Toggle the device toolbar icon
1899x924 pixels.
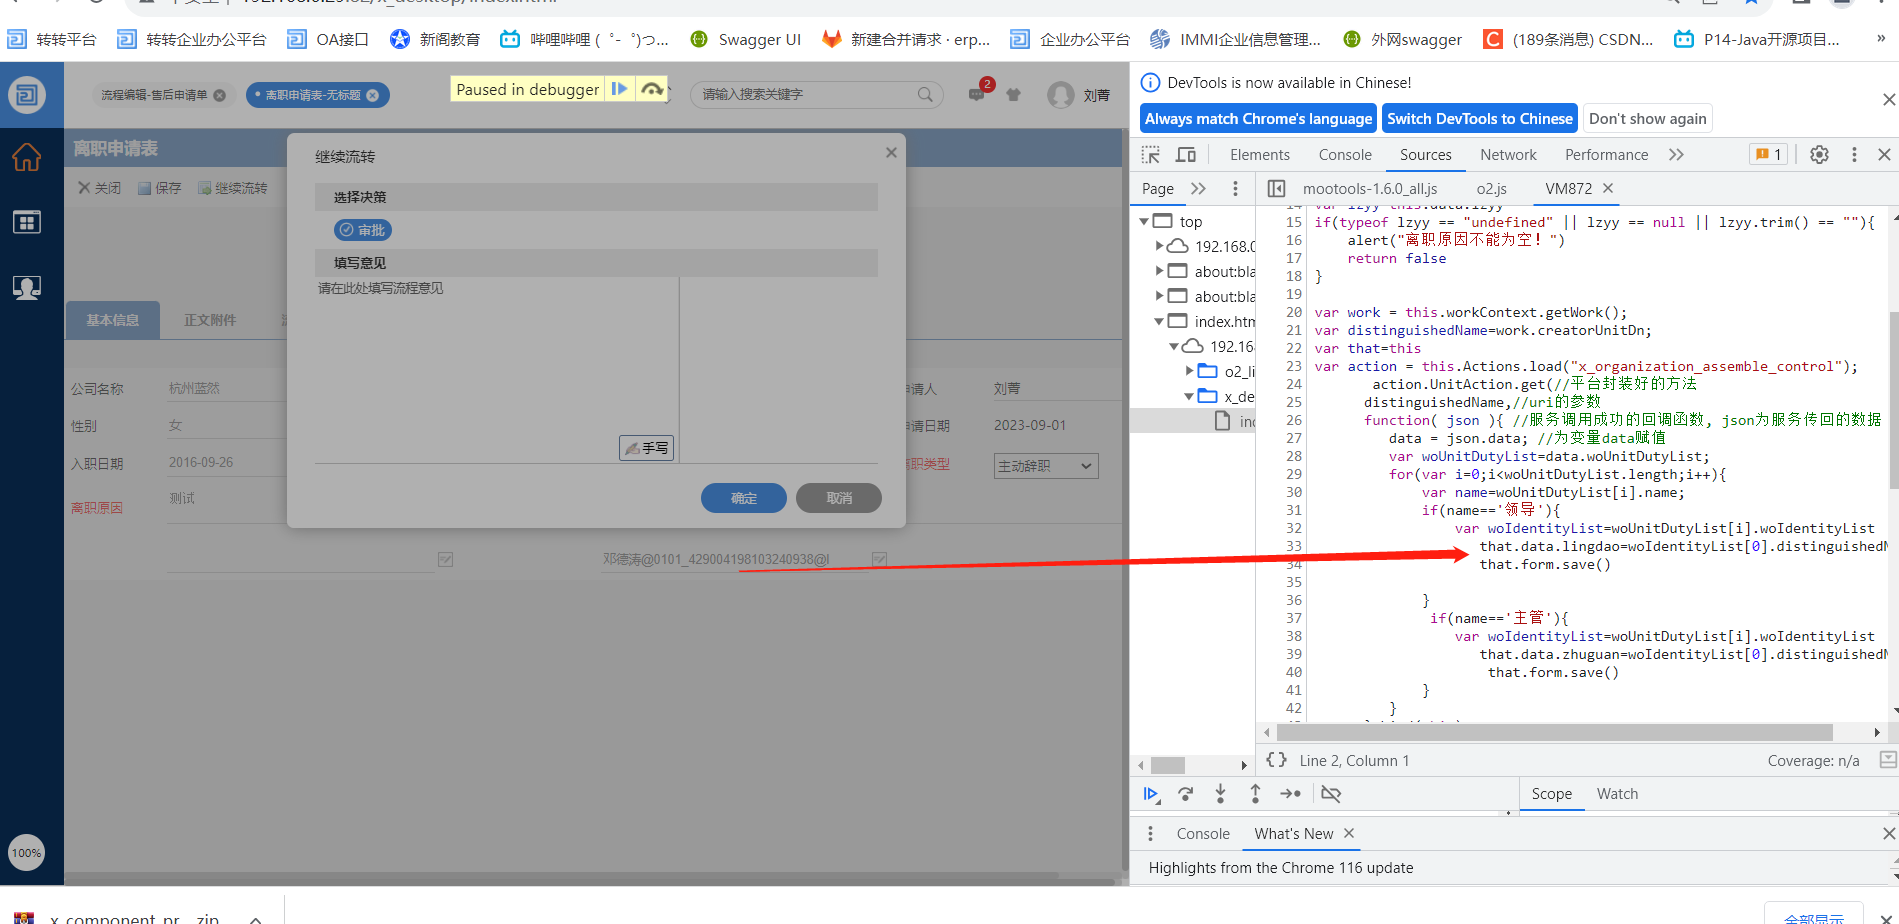1186,155
